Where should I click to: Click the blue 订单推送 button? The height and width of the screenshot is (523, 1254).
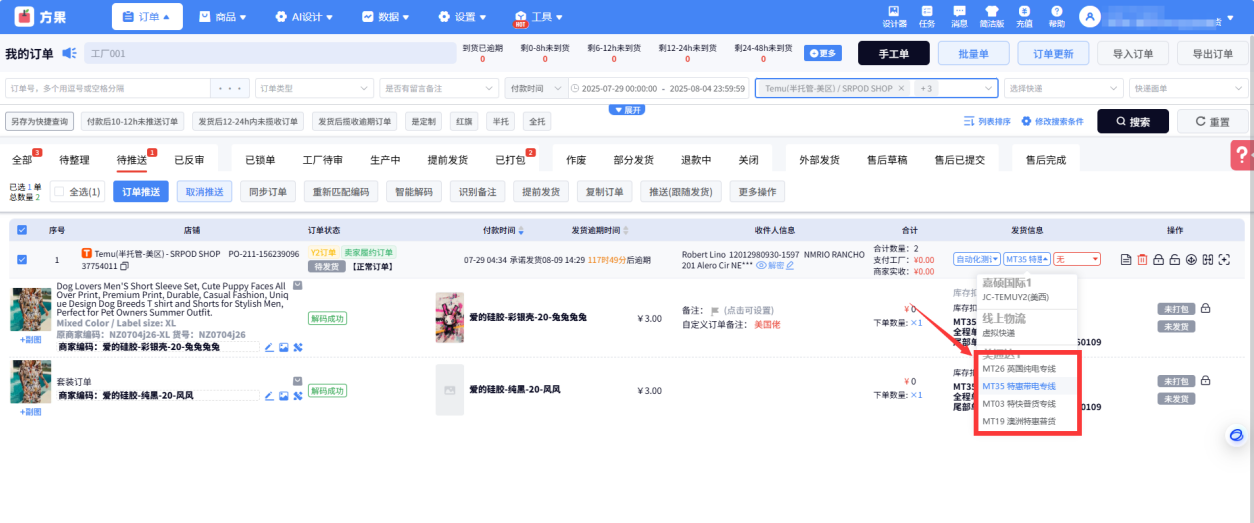pos(140,192)
